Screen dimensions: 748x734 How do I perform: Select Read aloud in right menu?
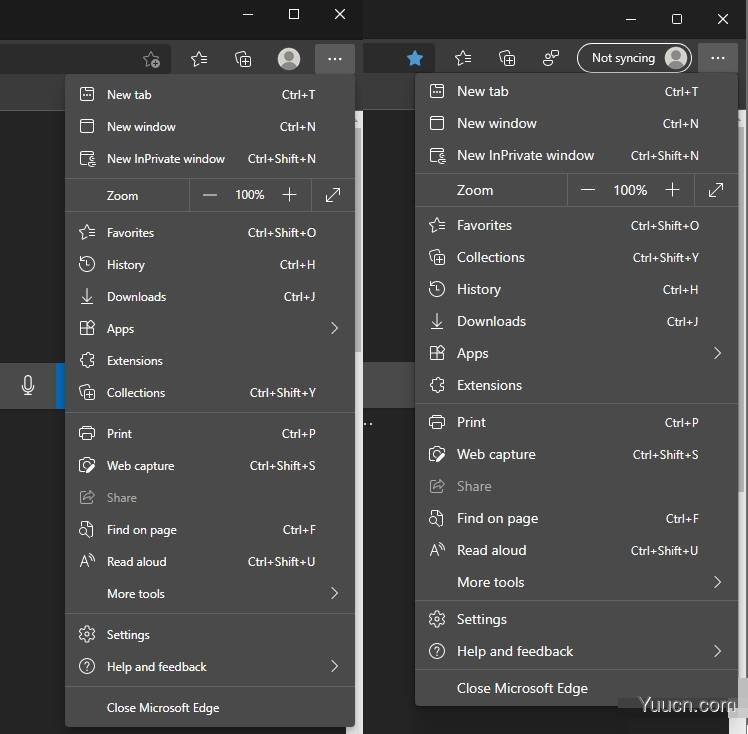pyautogui.click(x=577, y=550)
